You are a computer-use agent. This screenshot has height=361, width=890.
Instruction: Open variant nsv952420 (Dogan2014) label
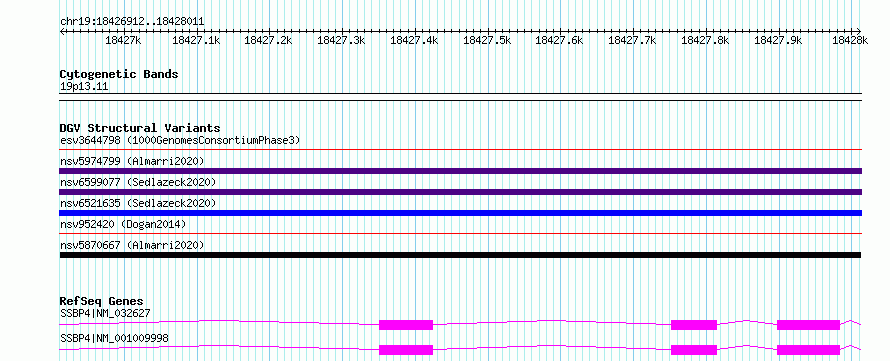[123, 224]
